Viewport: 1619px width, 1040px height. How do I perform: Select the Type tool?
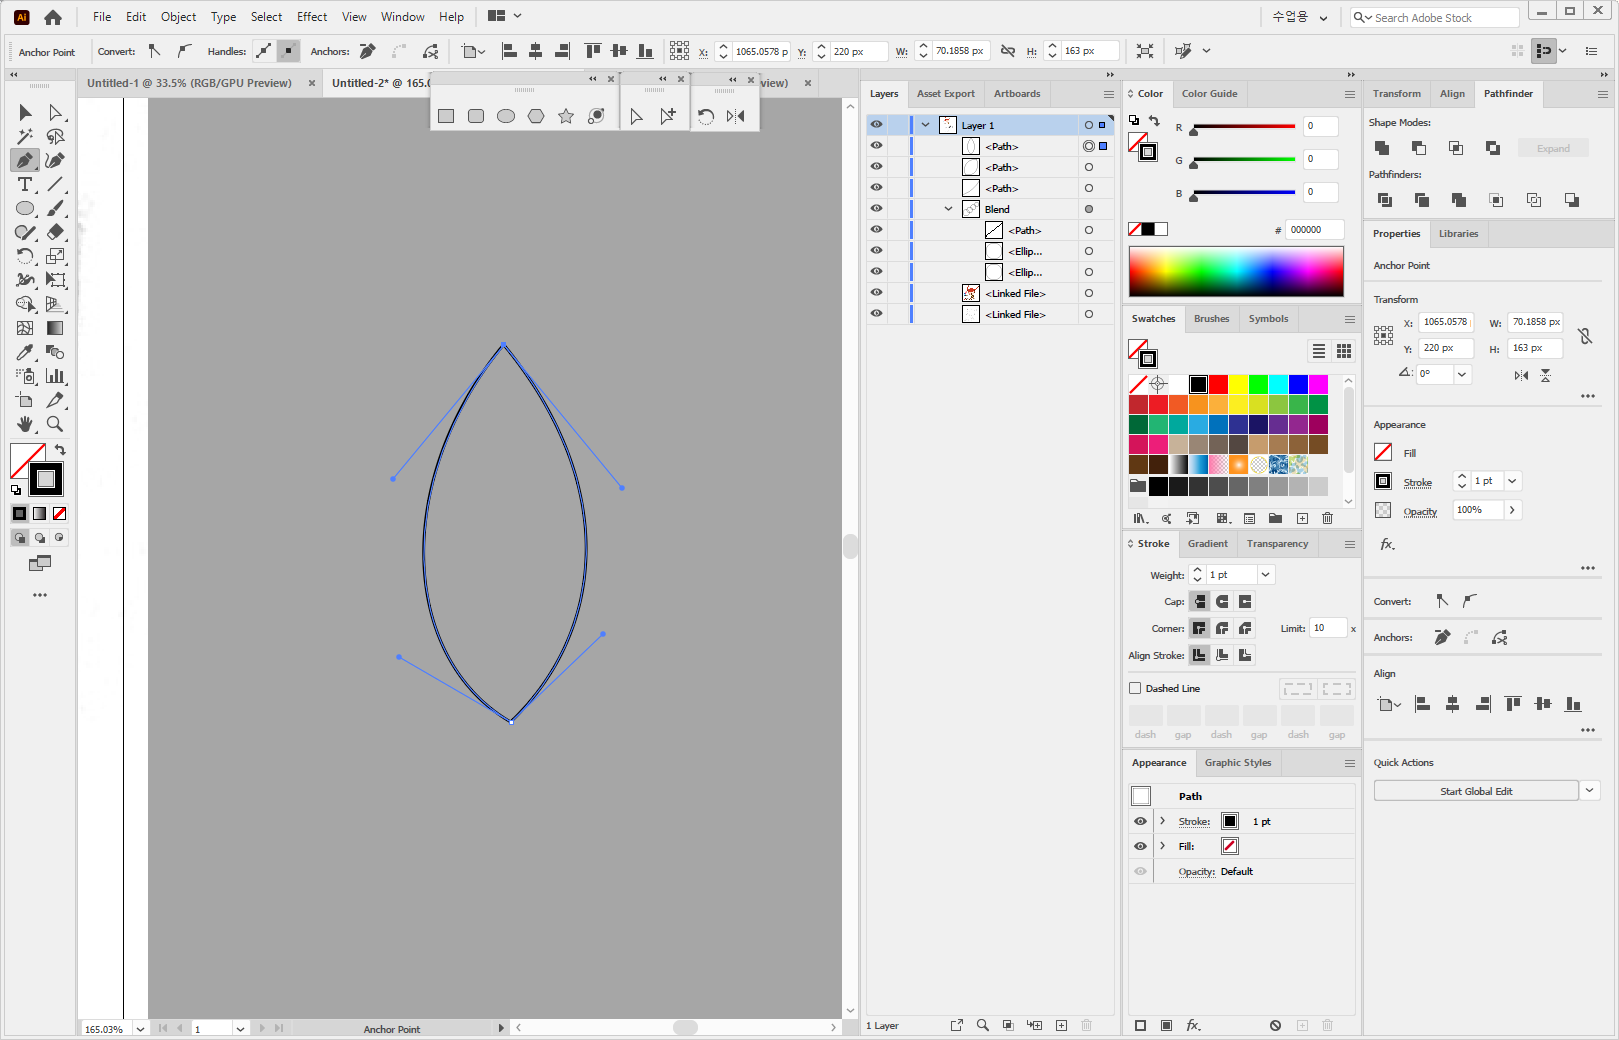click(25, 184)
